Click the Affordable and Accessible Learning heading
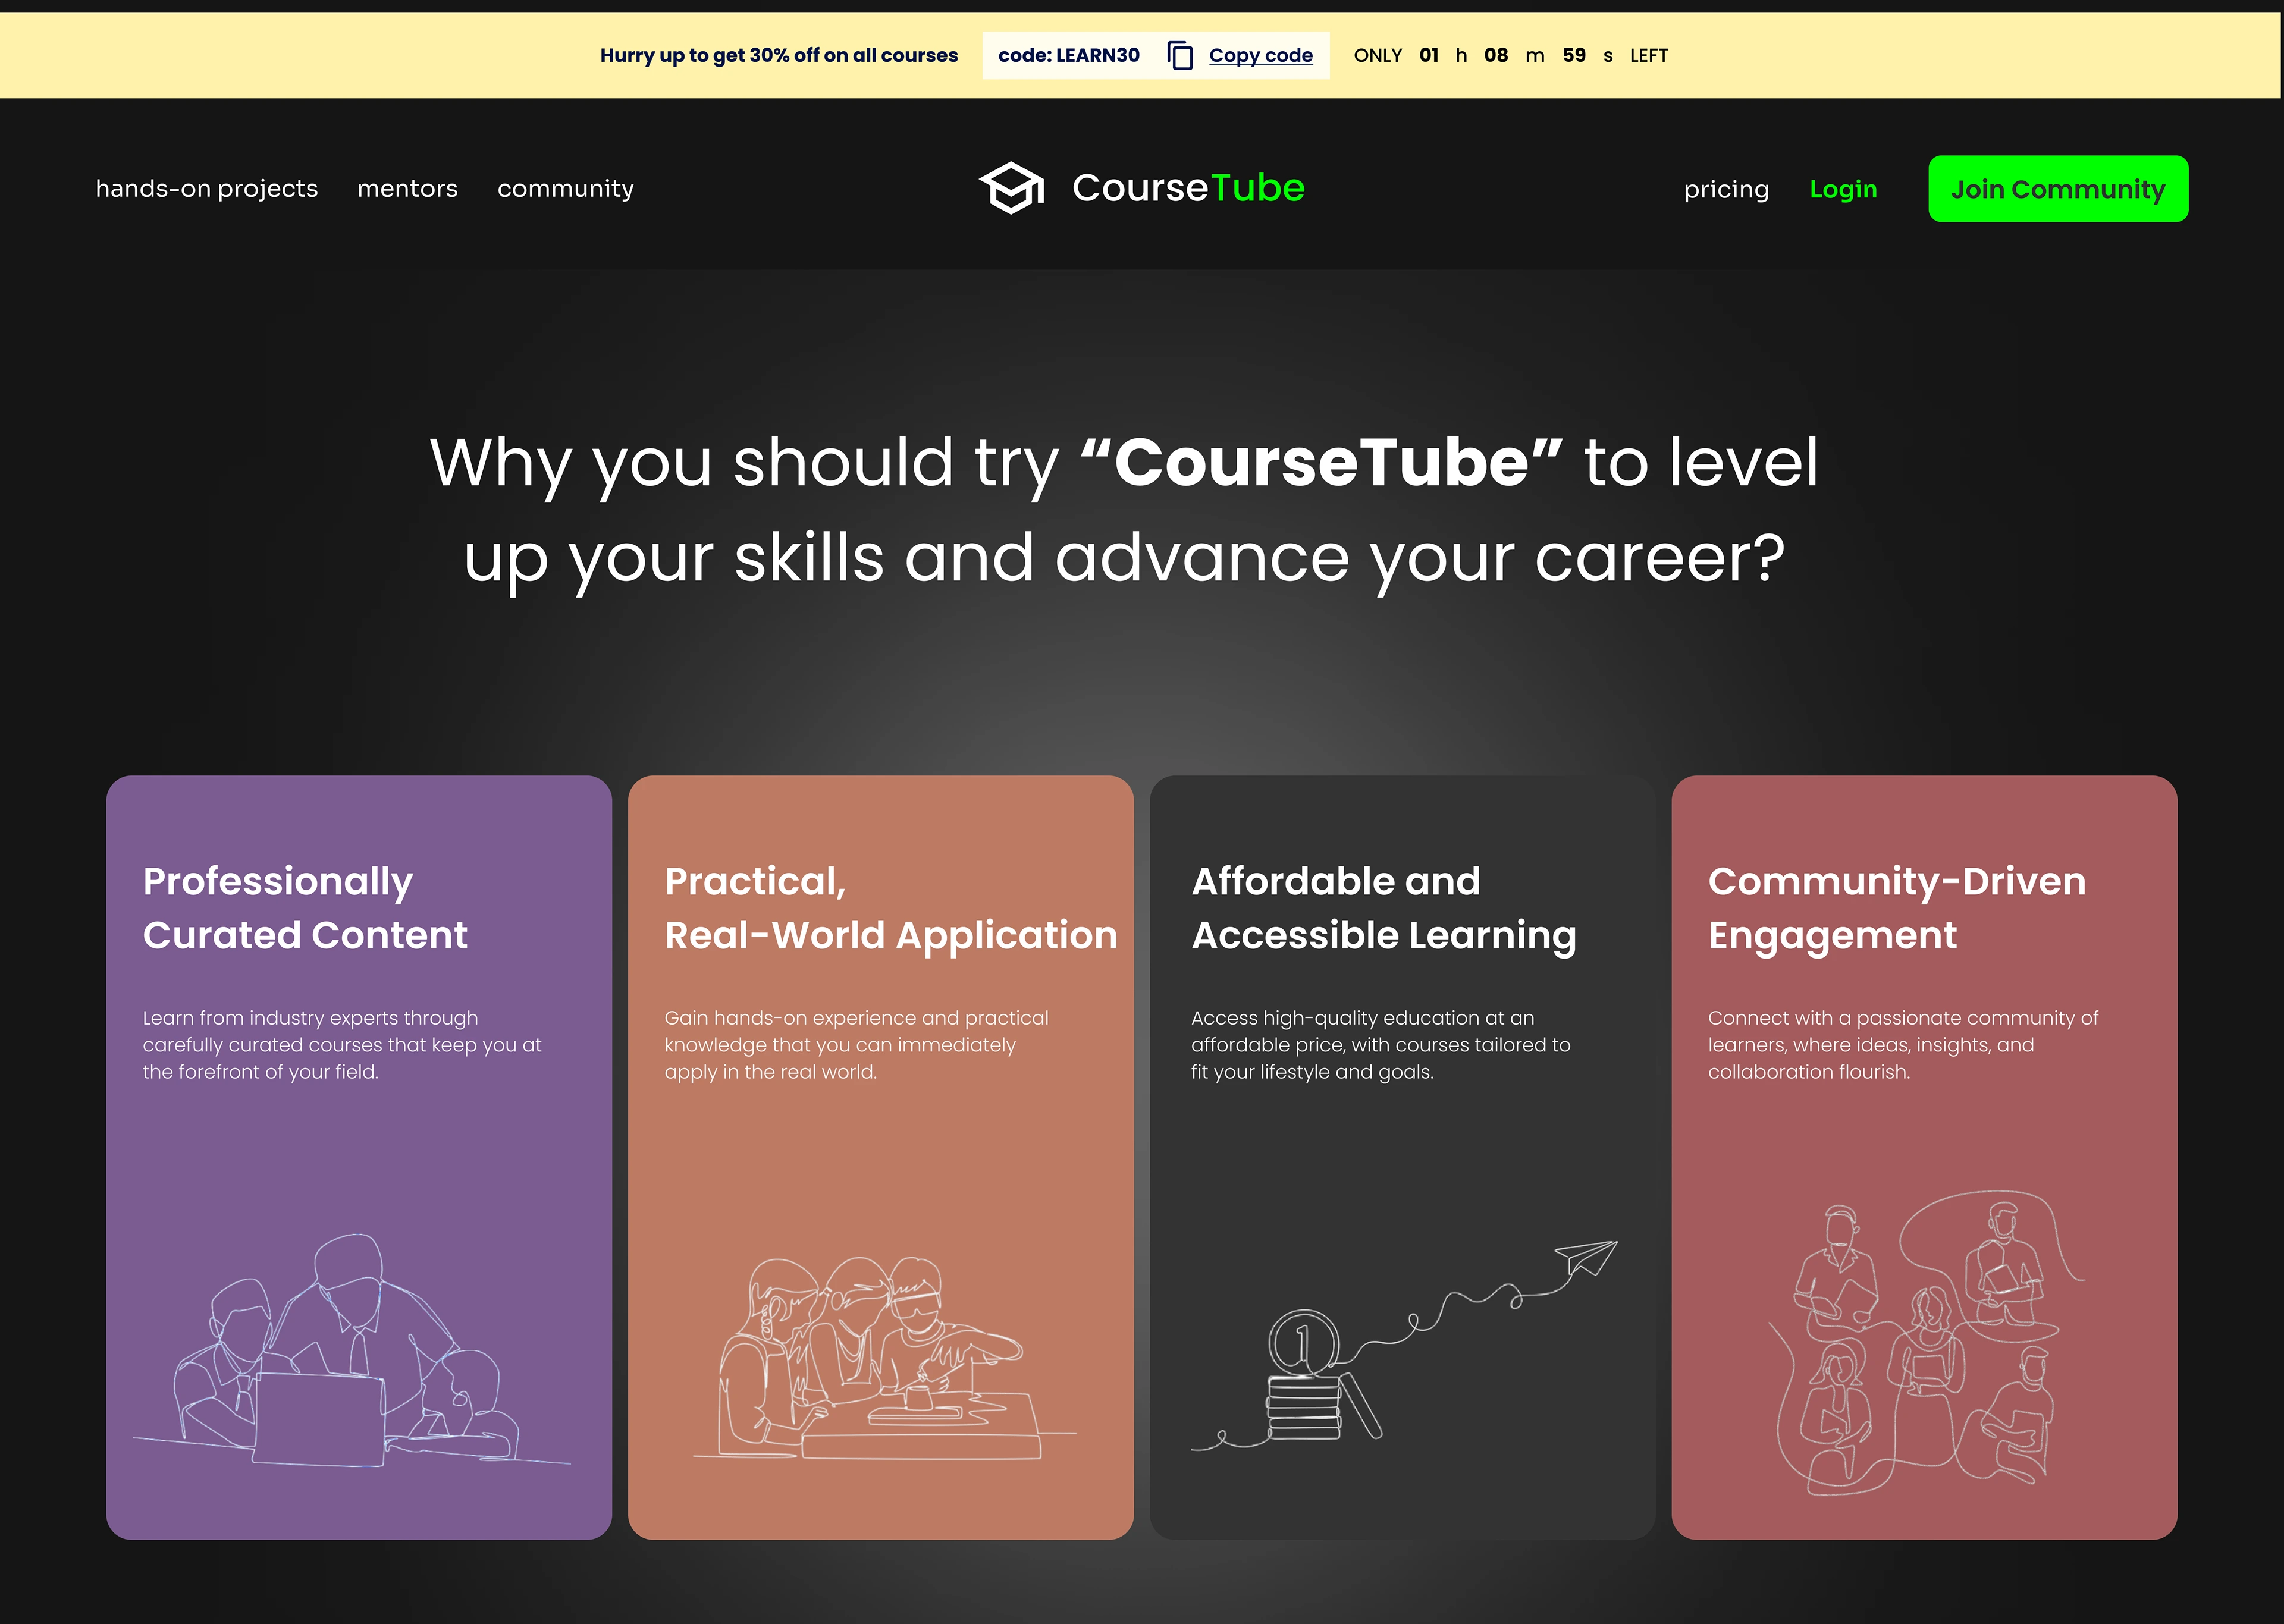Image resolution: width=2284 pixels, height=1624 pixels. 1383,908
